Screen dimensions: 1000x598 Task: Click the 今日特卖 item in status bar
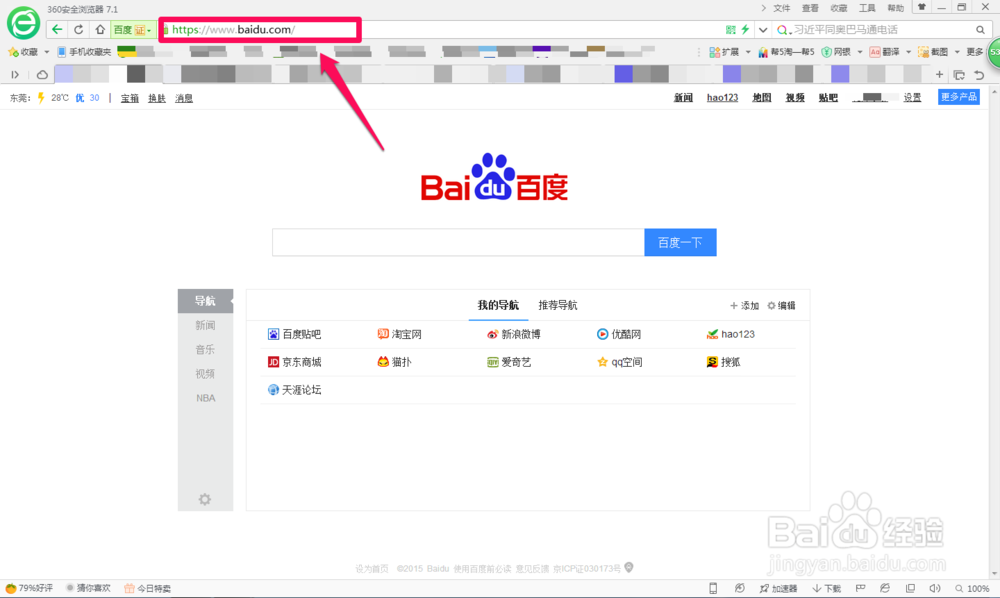coord(147,588)
